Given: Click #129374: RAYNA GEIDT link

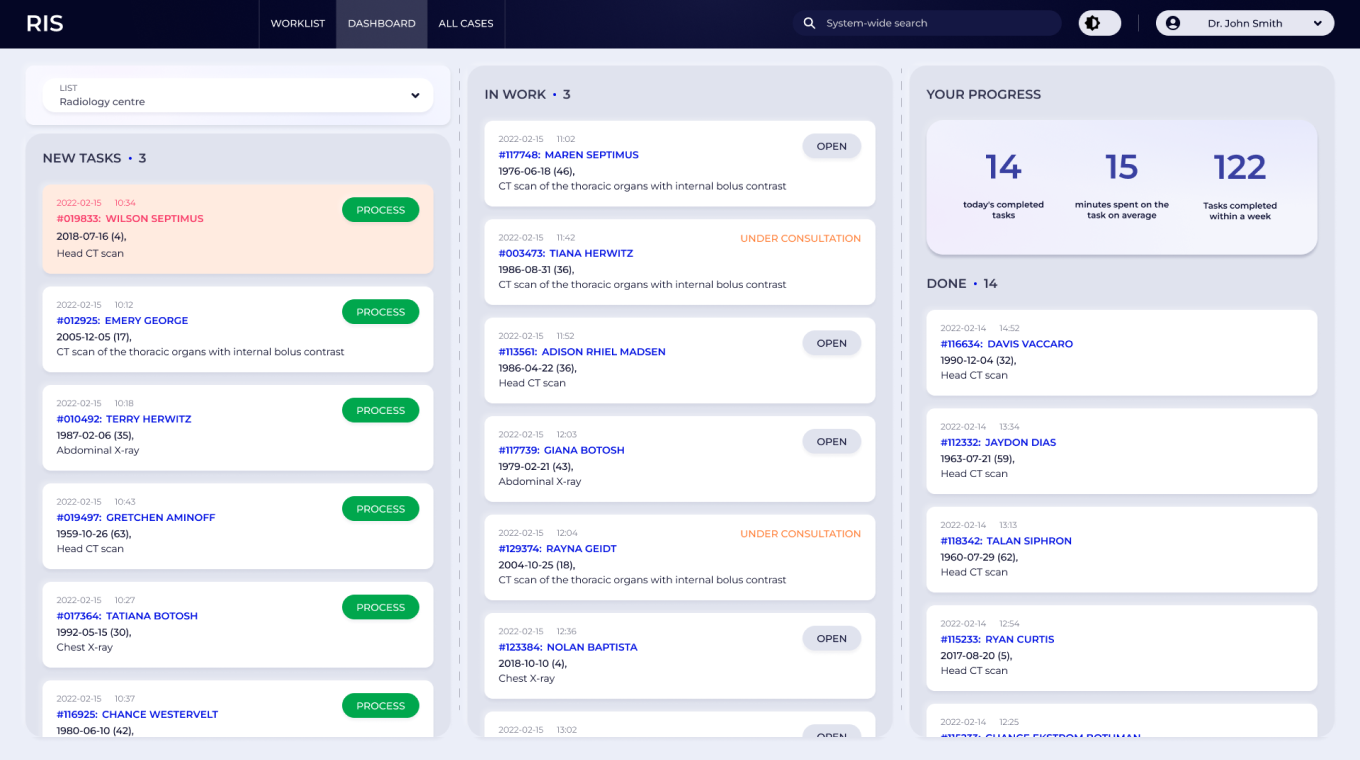Looking at the screenshot, I should point(557,549).
